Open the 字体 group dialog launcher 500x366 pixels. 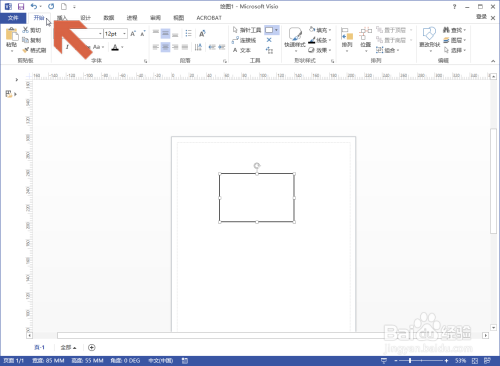click(145, 61)
